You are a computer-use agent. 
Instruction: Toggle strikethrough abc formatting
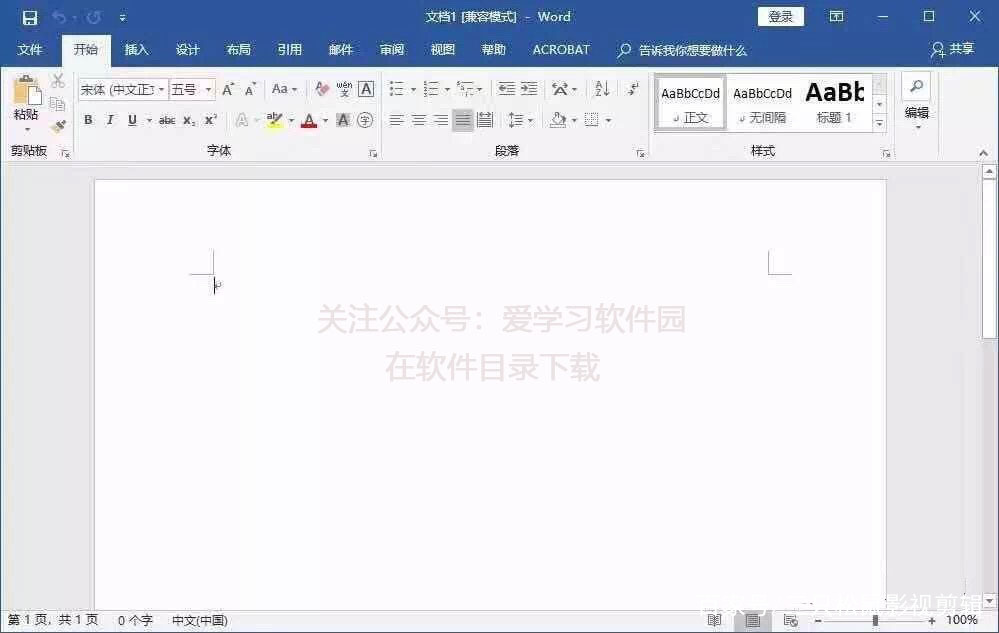click(x=167, y=120)
